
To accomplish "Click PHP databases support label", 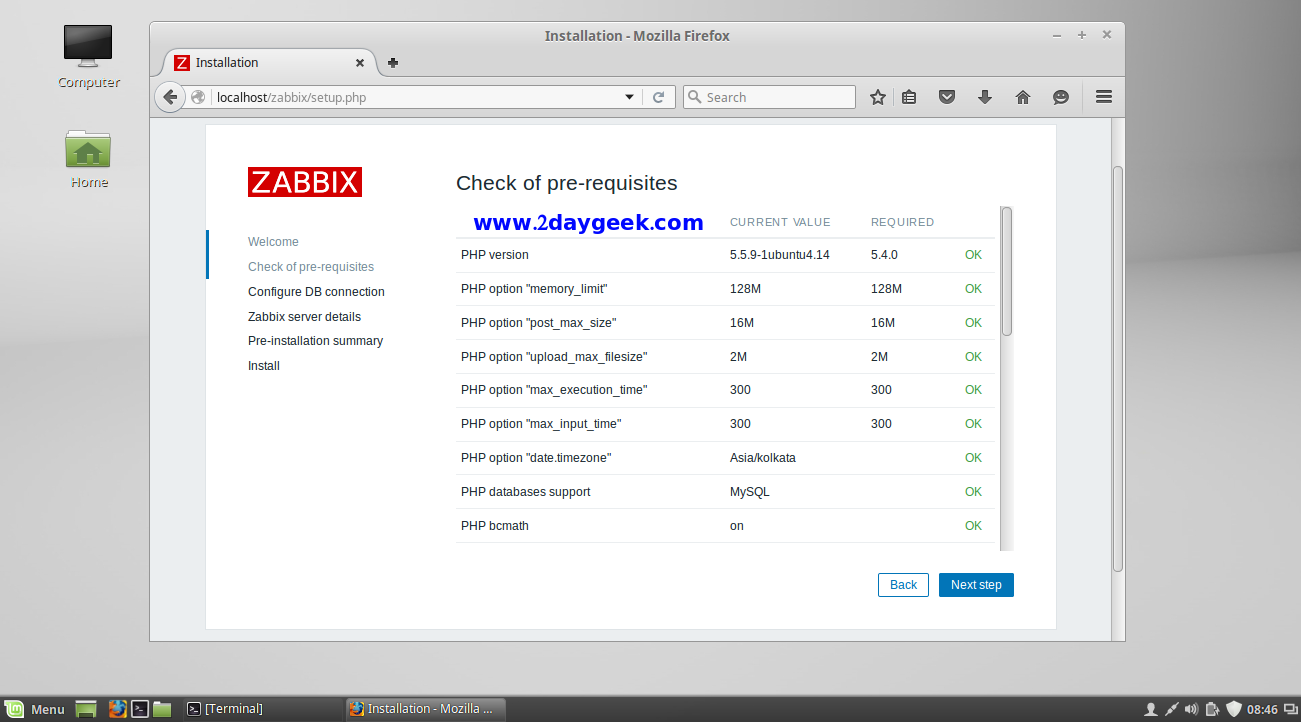I will (526, 492).
